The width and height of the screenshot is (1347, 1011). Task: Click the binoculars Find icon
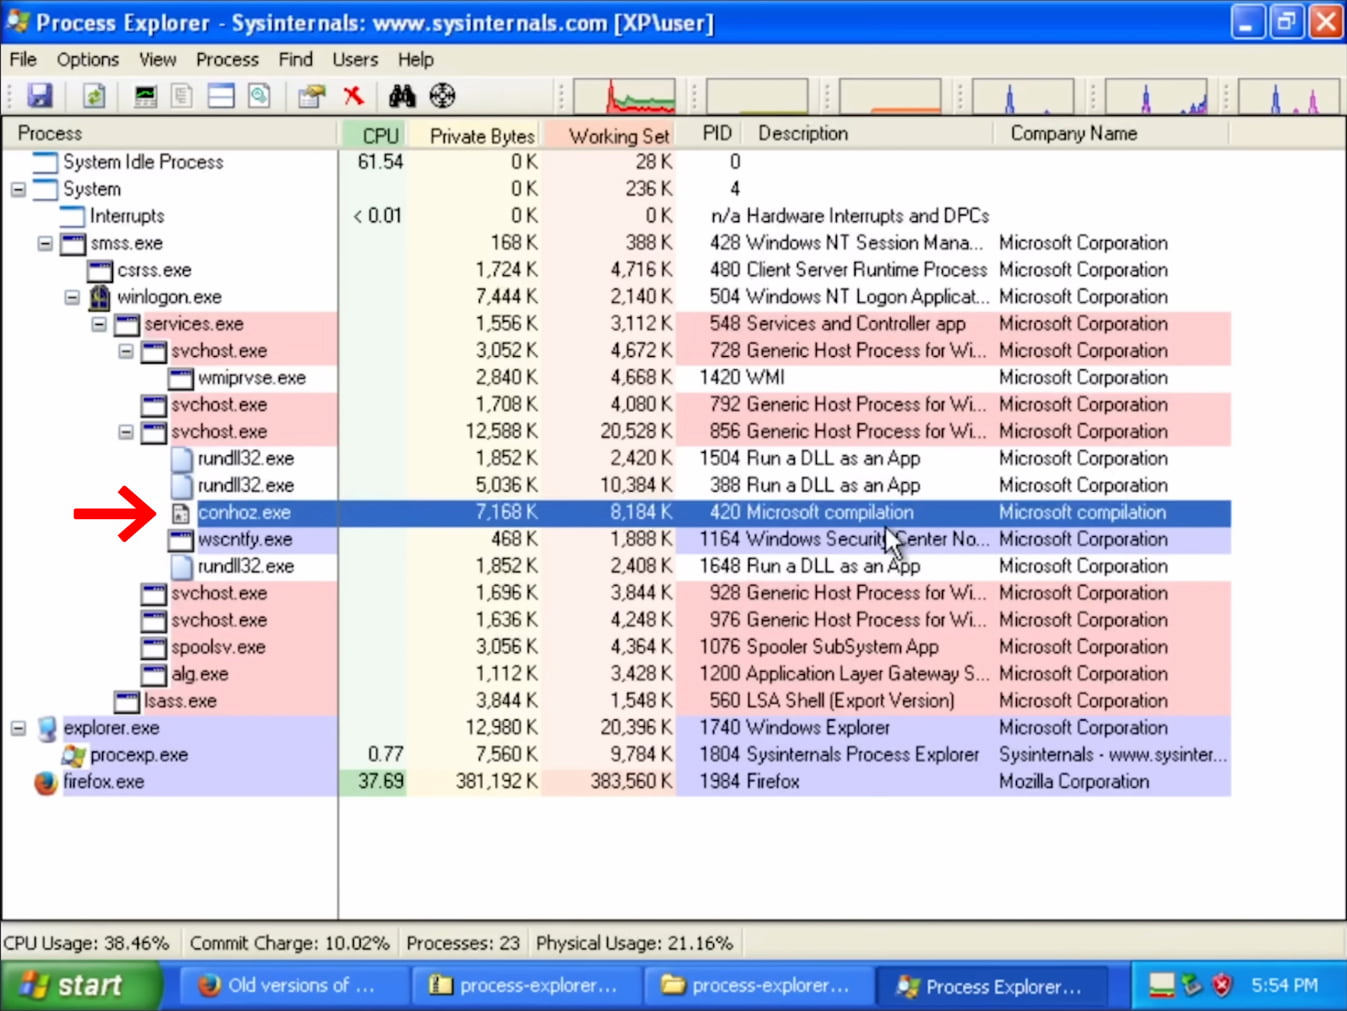tap(402, 96)
